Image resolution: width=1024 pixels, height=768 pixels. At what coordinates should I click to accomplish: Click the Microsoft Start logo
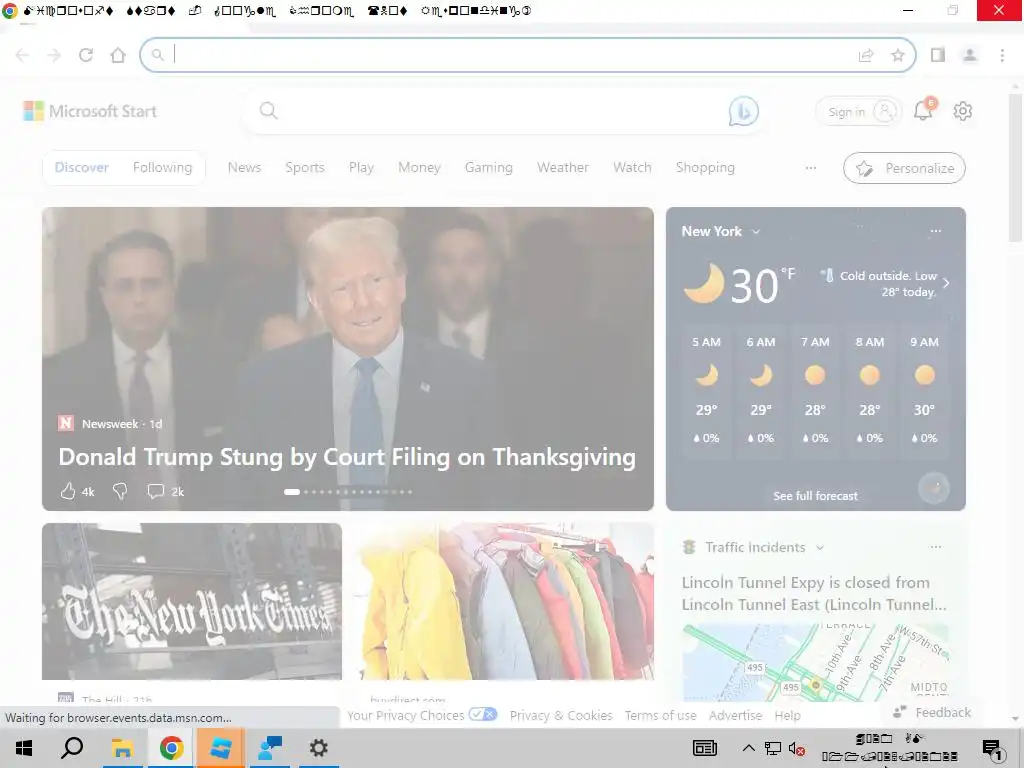pyautogui.click(x=90, y=111)
